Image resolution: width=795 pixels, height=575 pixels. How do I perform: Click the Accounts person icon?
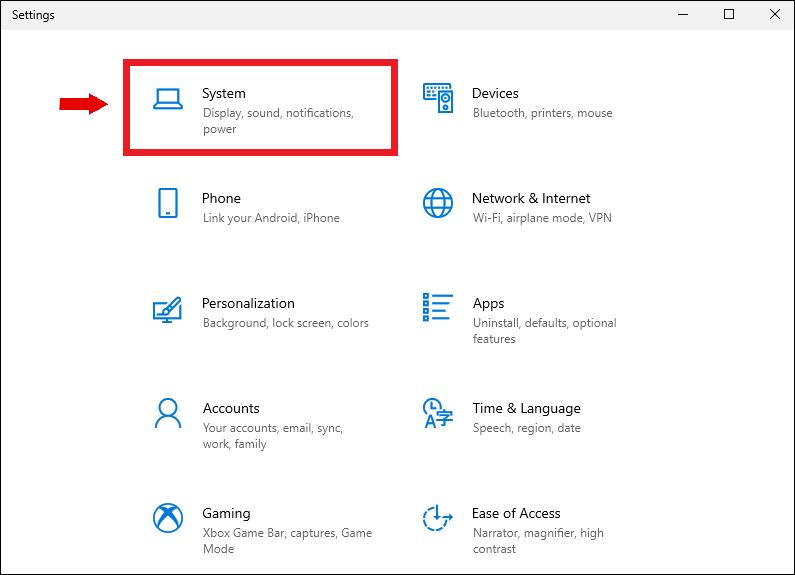(168, 413)
